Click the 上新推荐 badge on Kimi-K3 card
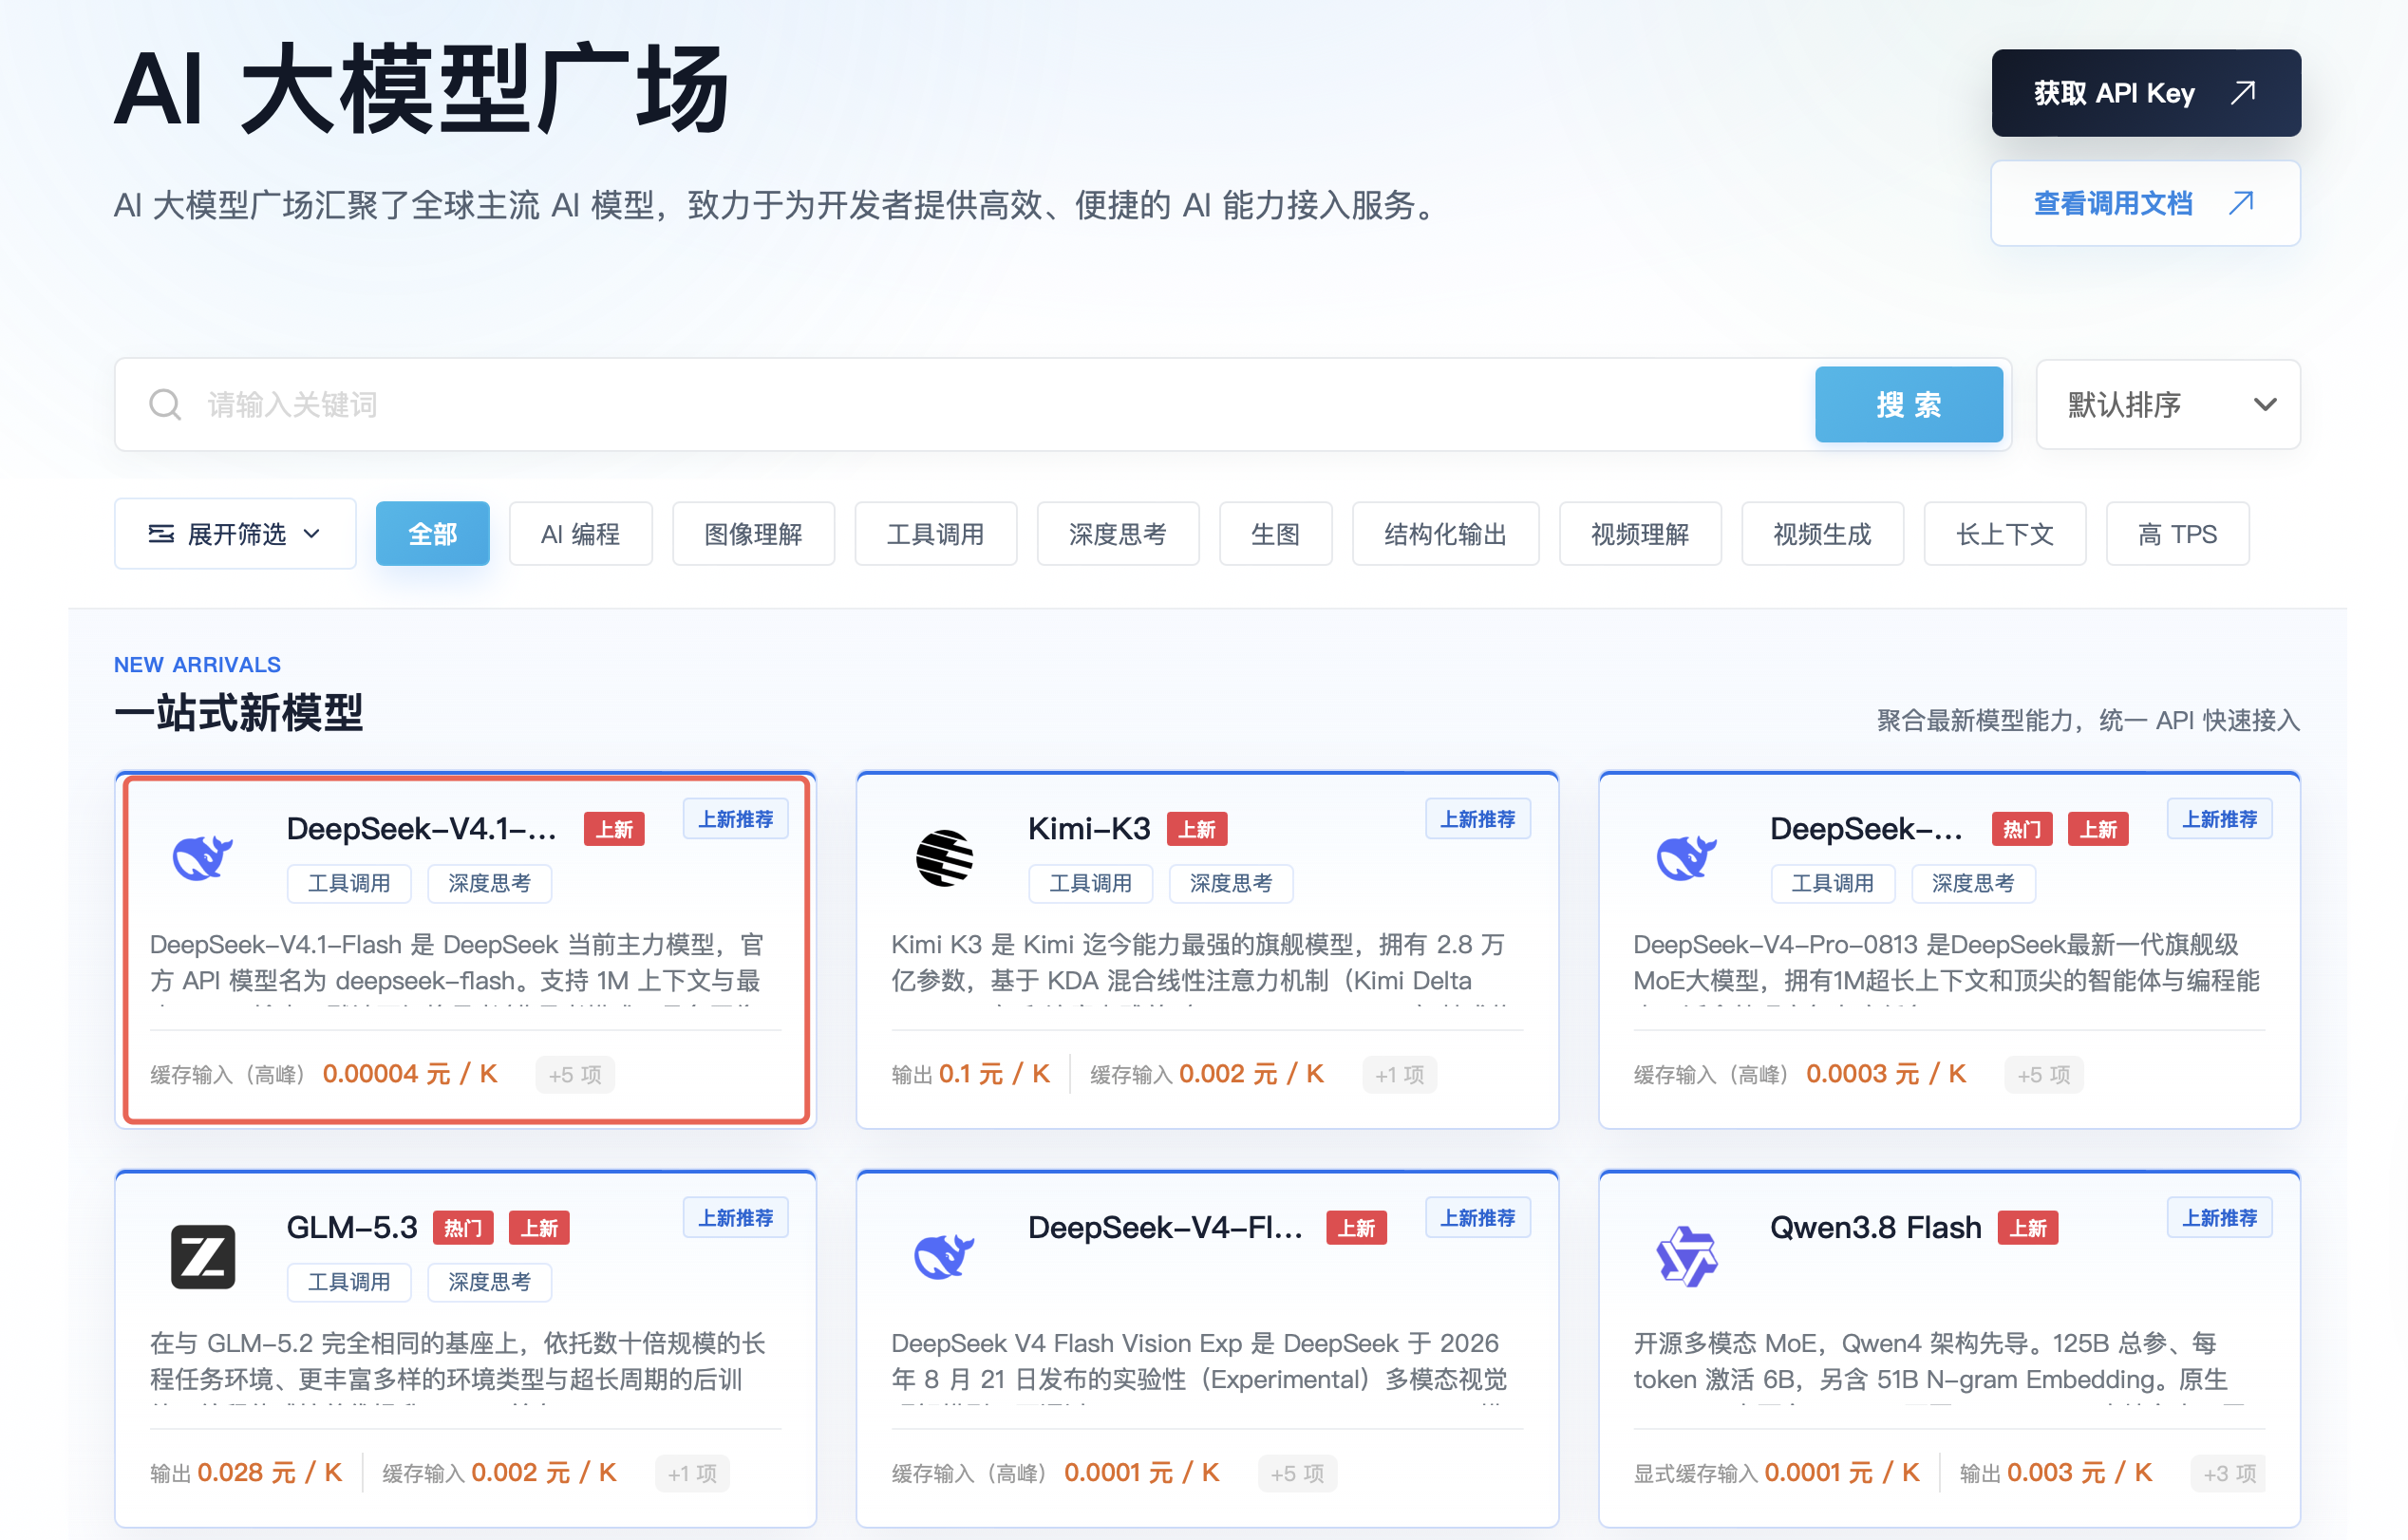This screenshot has height=1540, width=2408. click(1477, 819)
